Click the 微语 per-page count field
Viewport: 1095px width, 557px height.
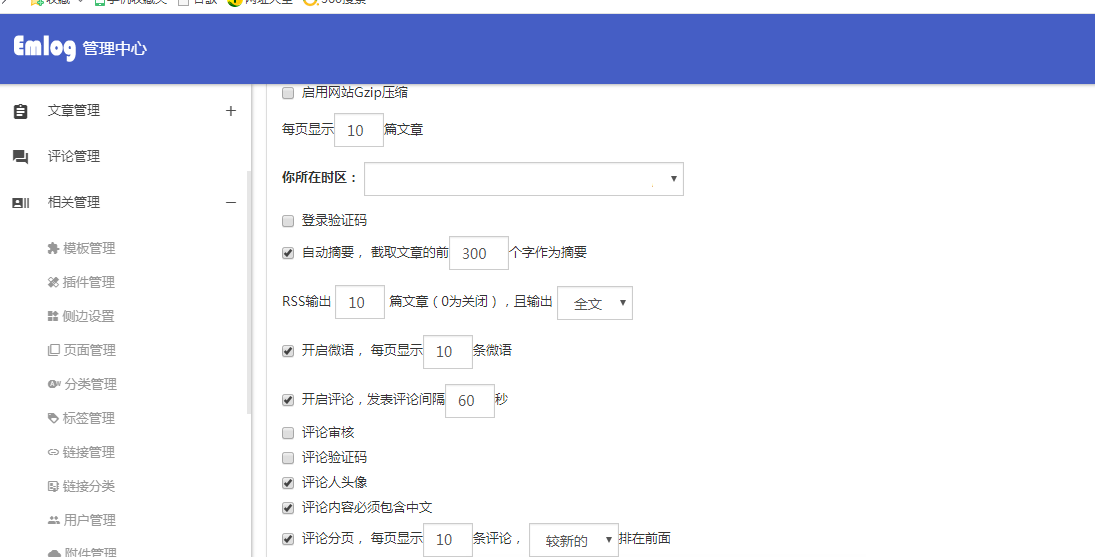(x=448, y=351)
